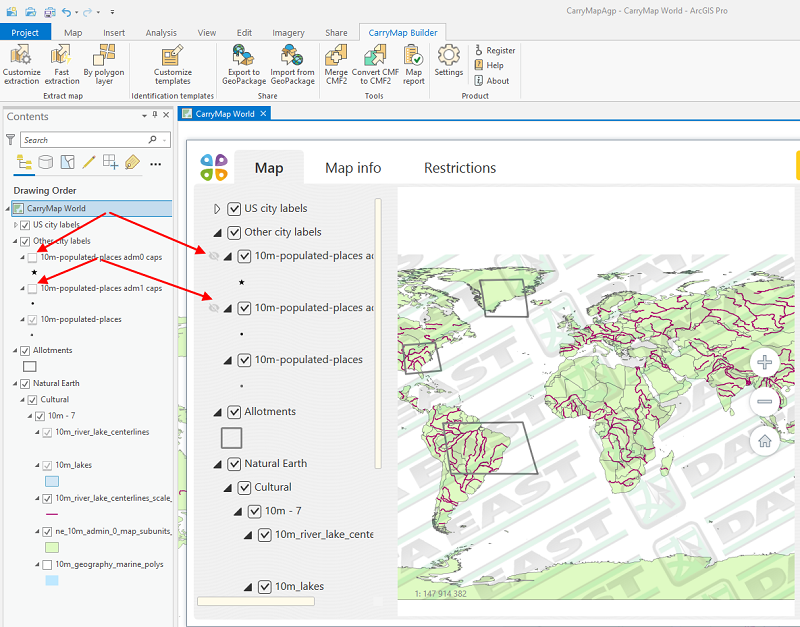Collapse Allotments group in Map tab
The height and width of the screenshot is (627, 800).
point(217,412)
